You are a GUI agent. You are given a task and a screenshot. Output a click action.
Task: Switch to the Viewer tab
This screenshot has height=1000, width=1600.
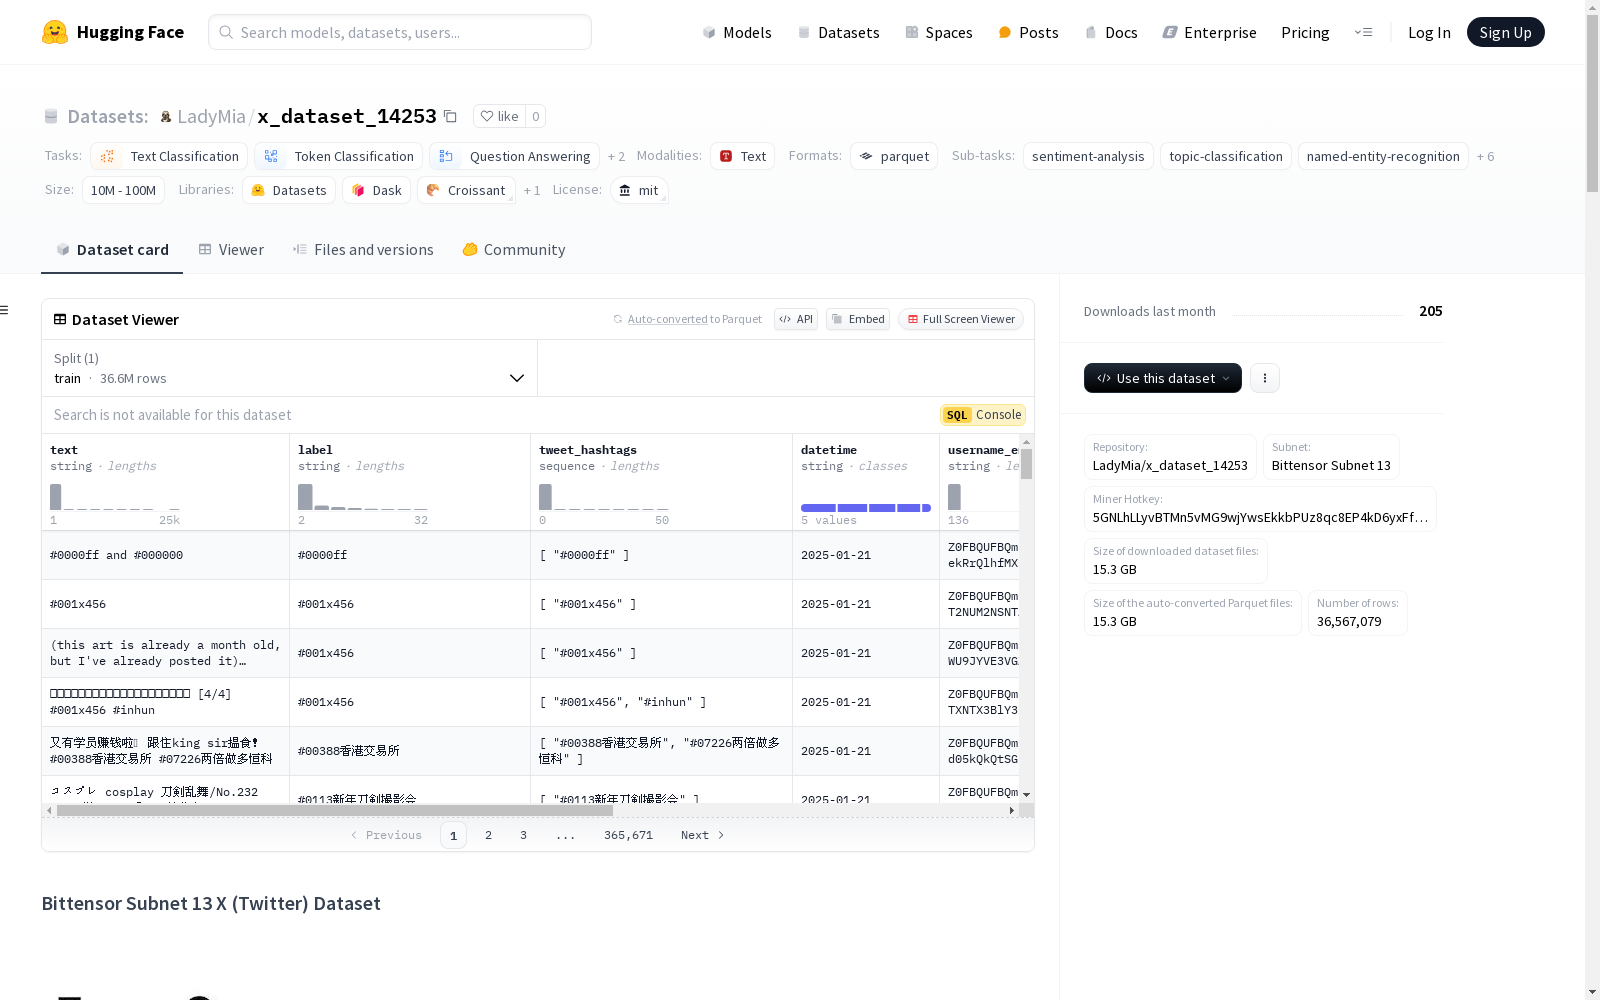coord(231,250)
